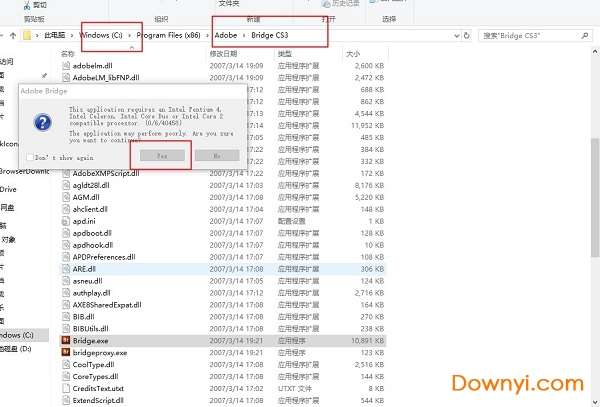Screen dimensions: 600x407
Task: Click the asneu.dll file icon
Action: coord(66,281)
